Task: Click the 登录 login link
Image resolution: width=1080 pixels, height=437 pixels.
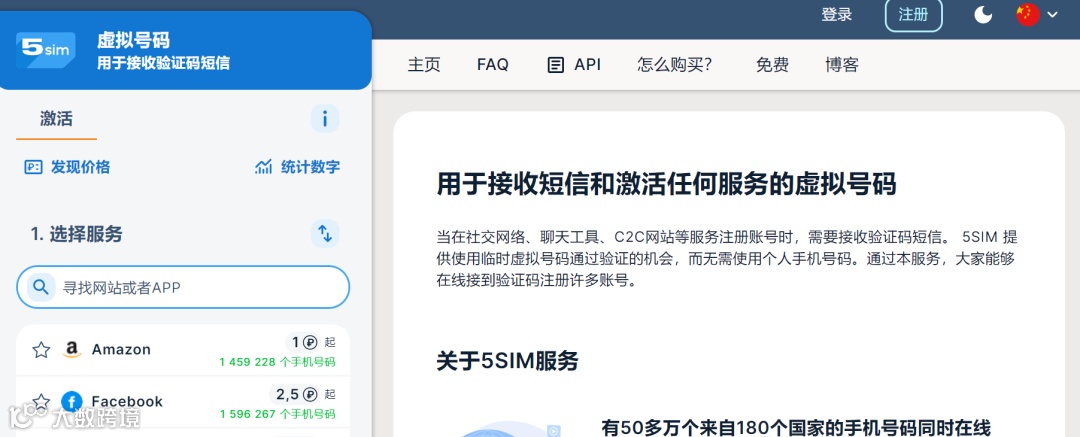Action: tap(837, 14)
